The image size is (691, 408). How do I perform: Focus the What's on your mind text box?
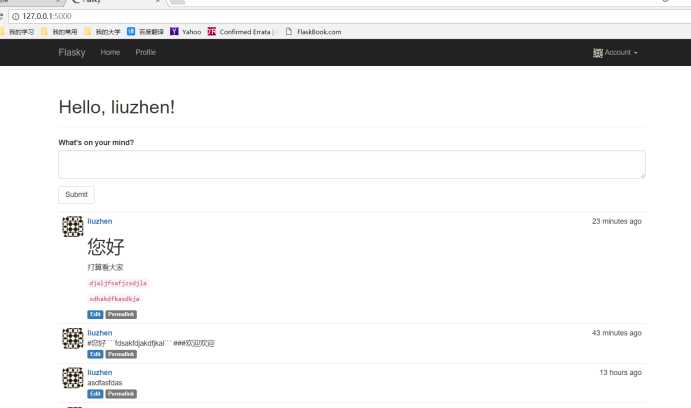pos(352,164)
